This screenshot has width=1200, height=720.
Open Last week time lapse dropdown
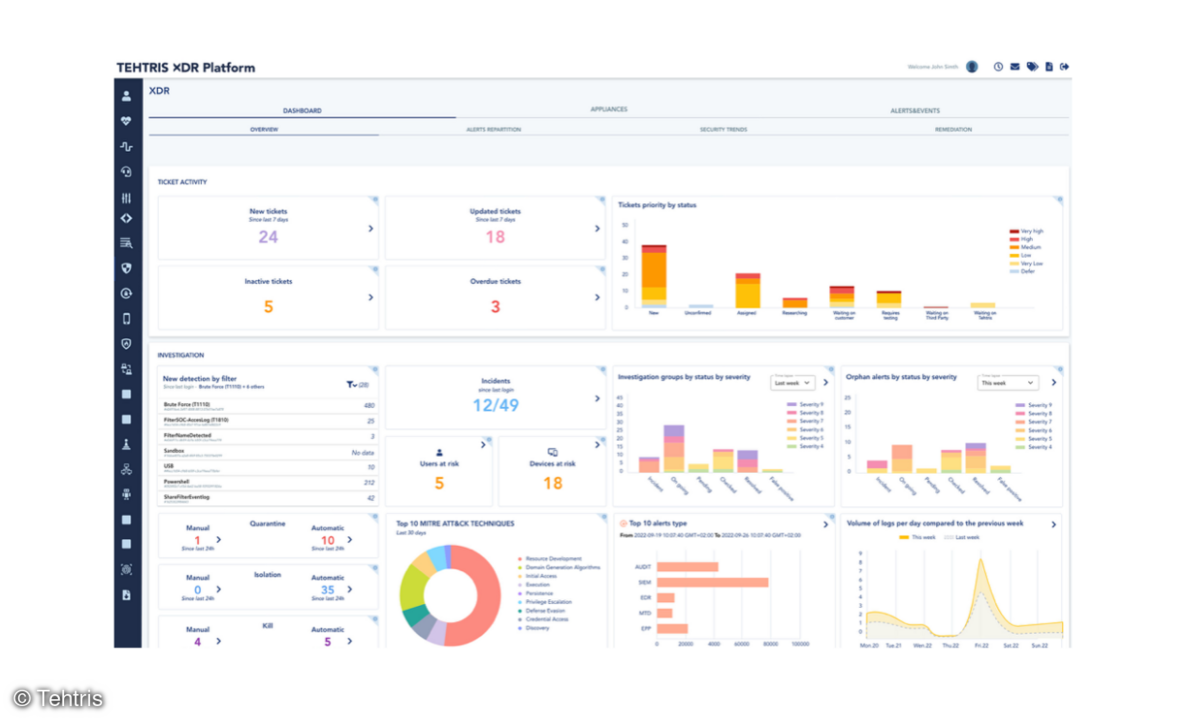(792, 382)
